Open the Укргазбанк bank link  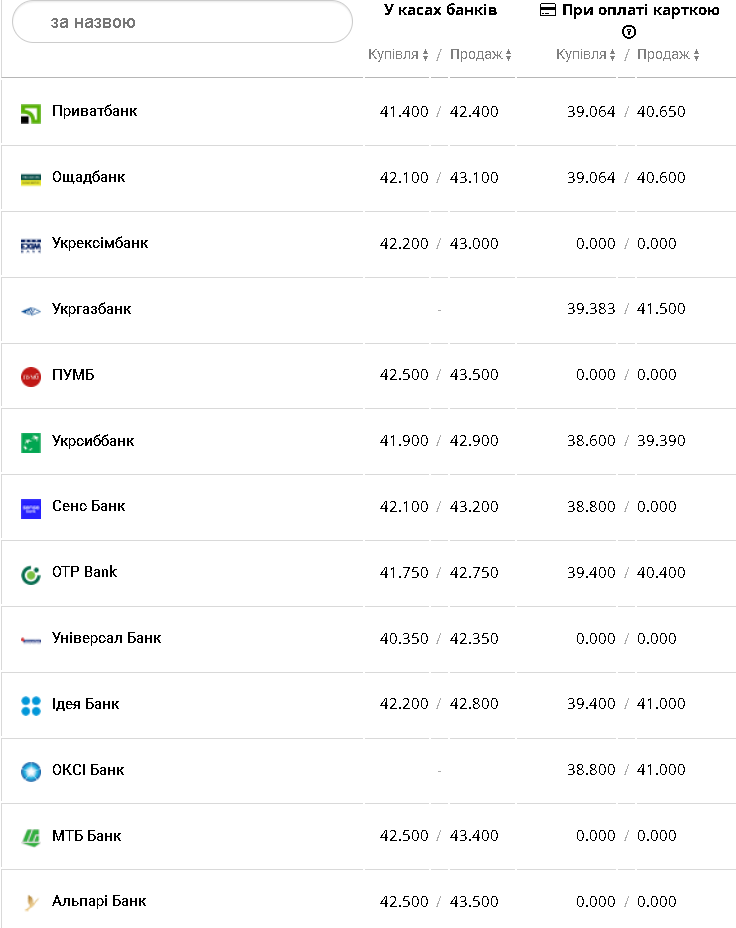pos(91,309)
